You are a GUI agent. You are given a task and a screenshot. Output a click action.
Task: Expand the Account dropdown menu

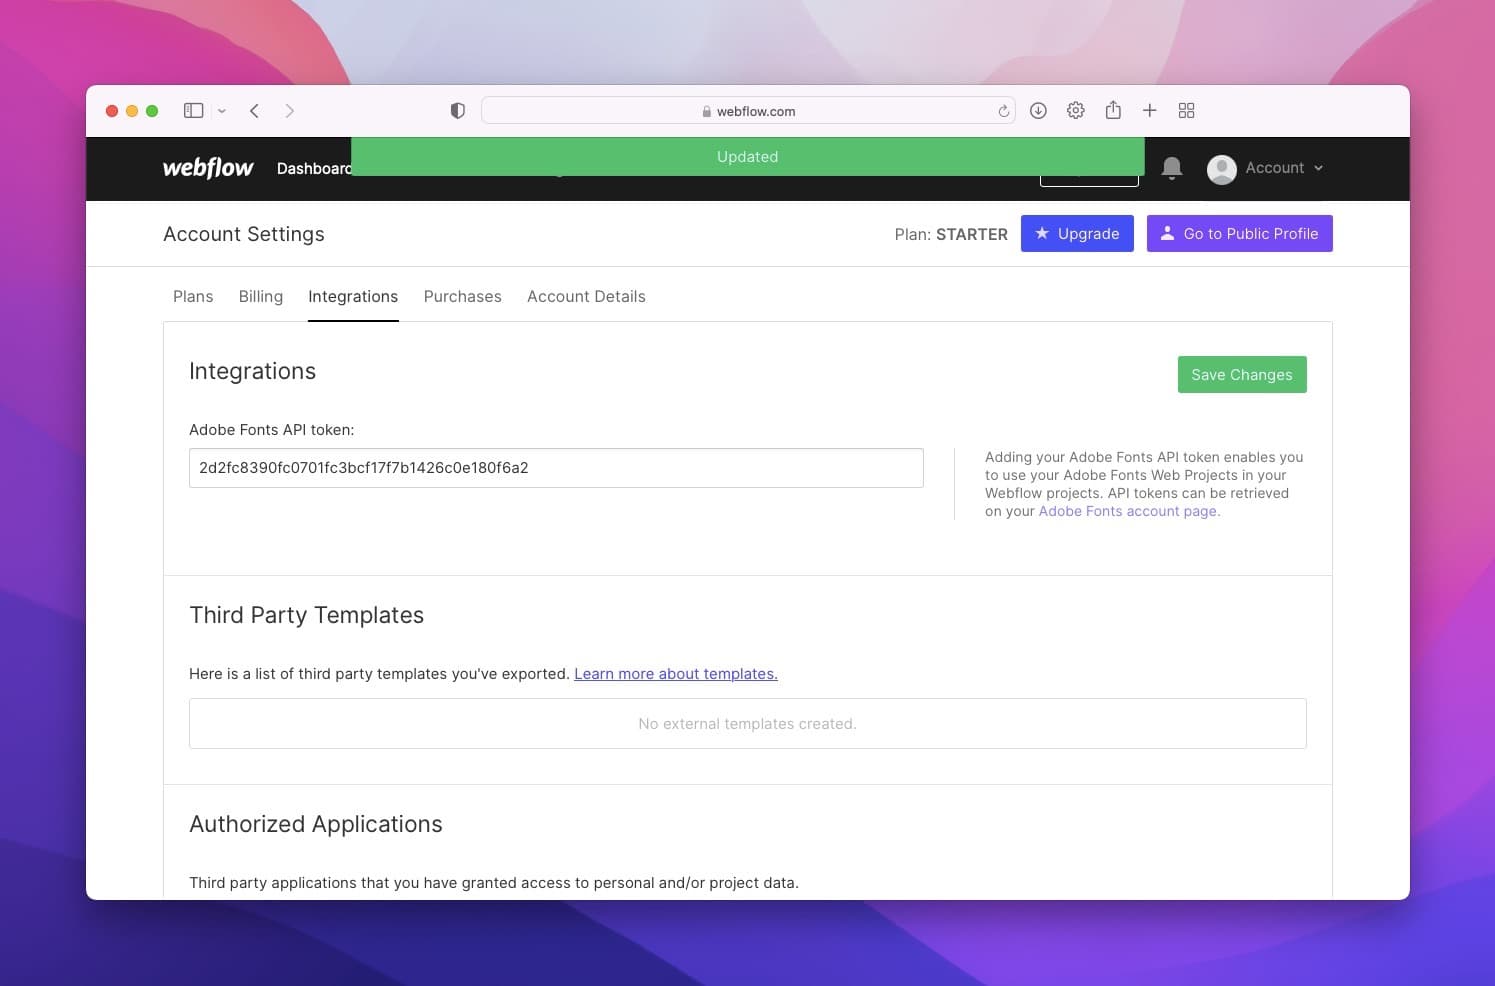[x=1284, y=168]
